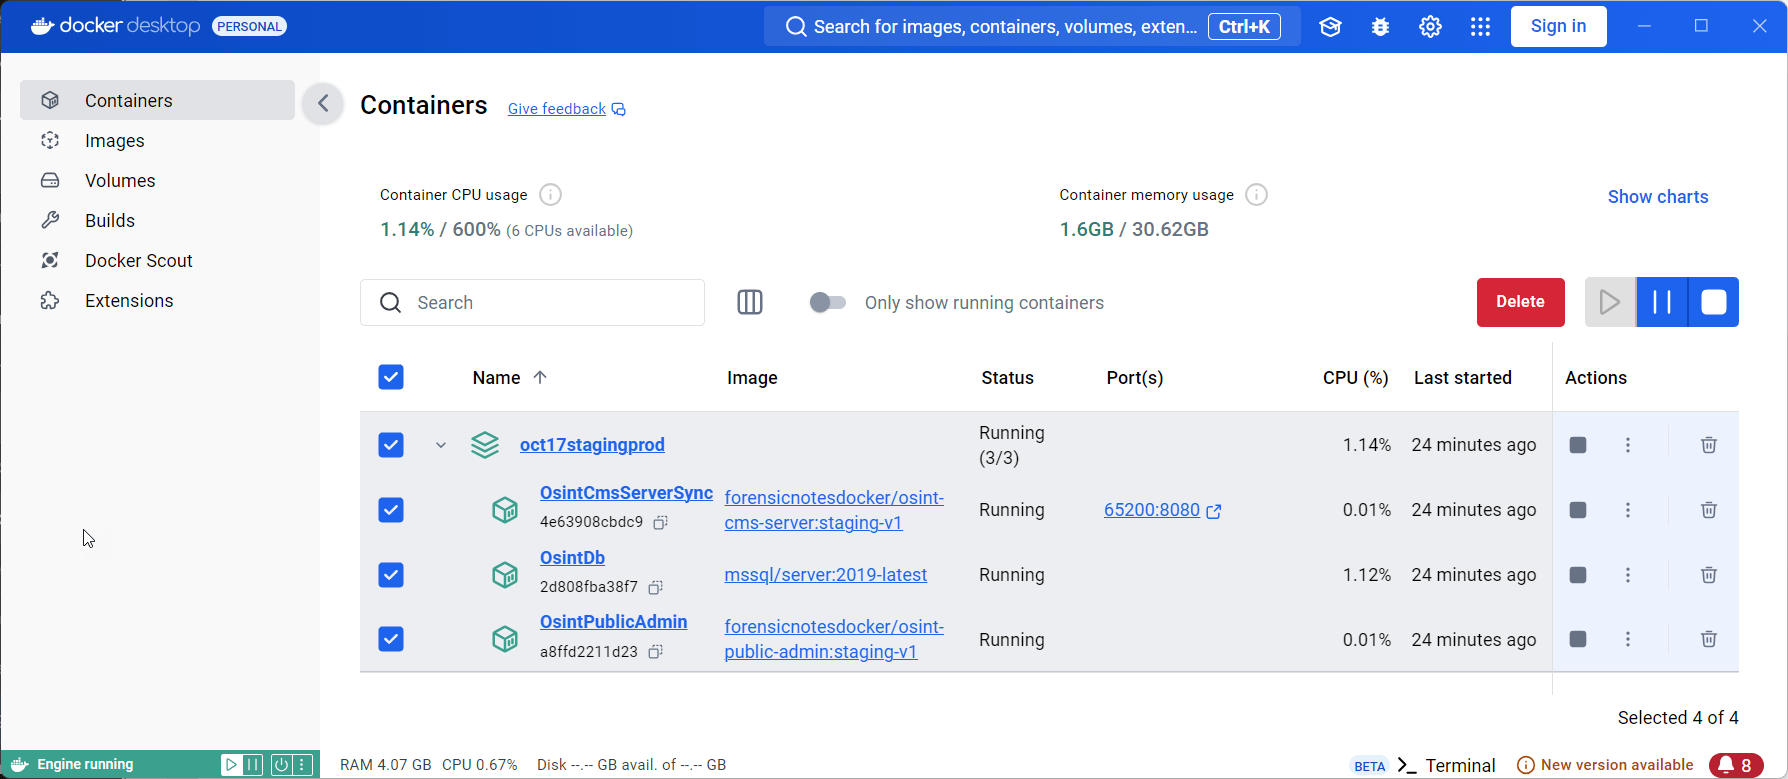Viewport: 1788px width, 779px height.
Task: Go to Containers in the sidebar
Action: pos(158,100)
